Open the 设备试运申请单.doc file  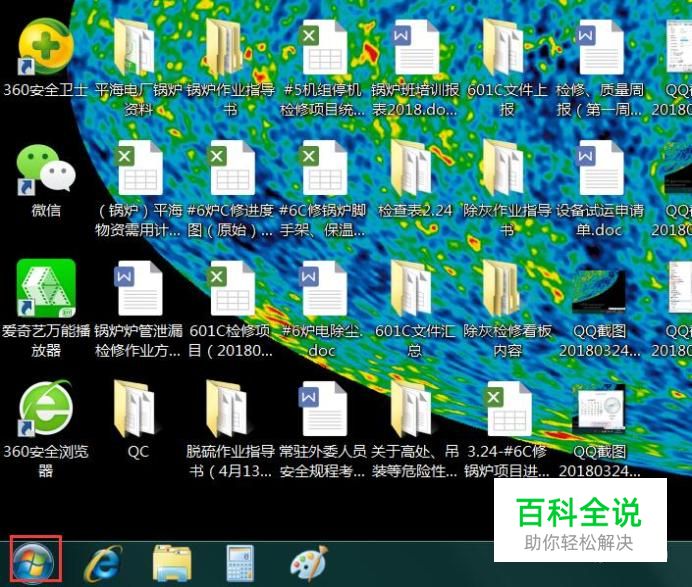(x=600, y=169)
